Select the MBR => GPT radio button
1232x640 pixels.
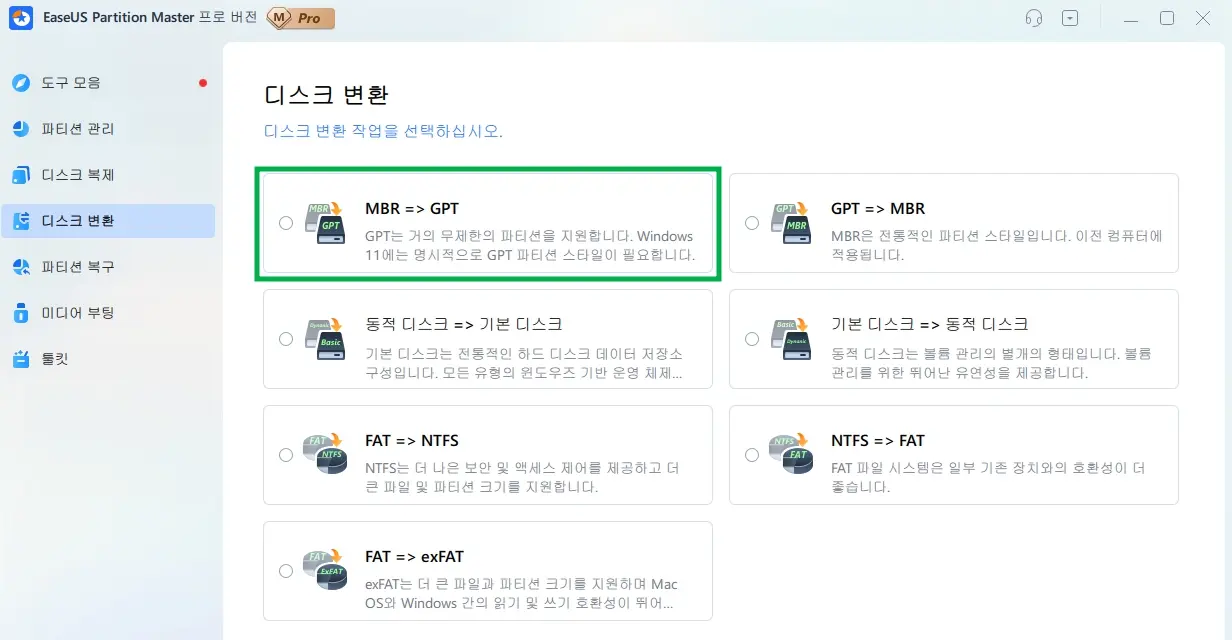point(285,223)
